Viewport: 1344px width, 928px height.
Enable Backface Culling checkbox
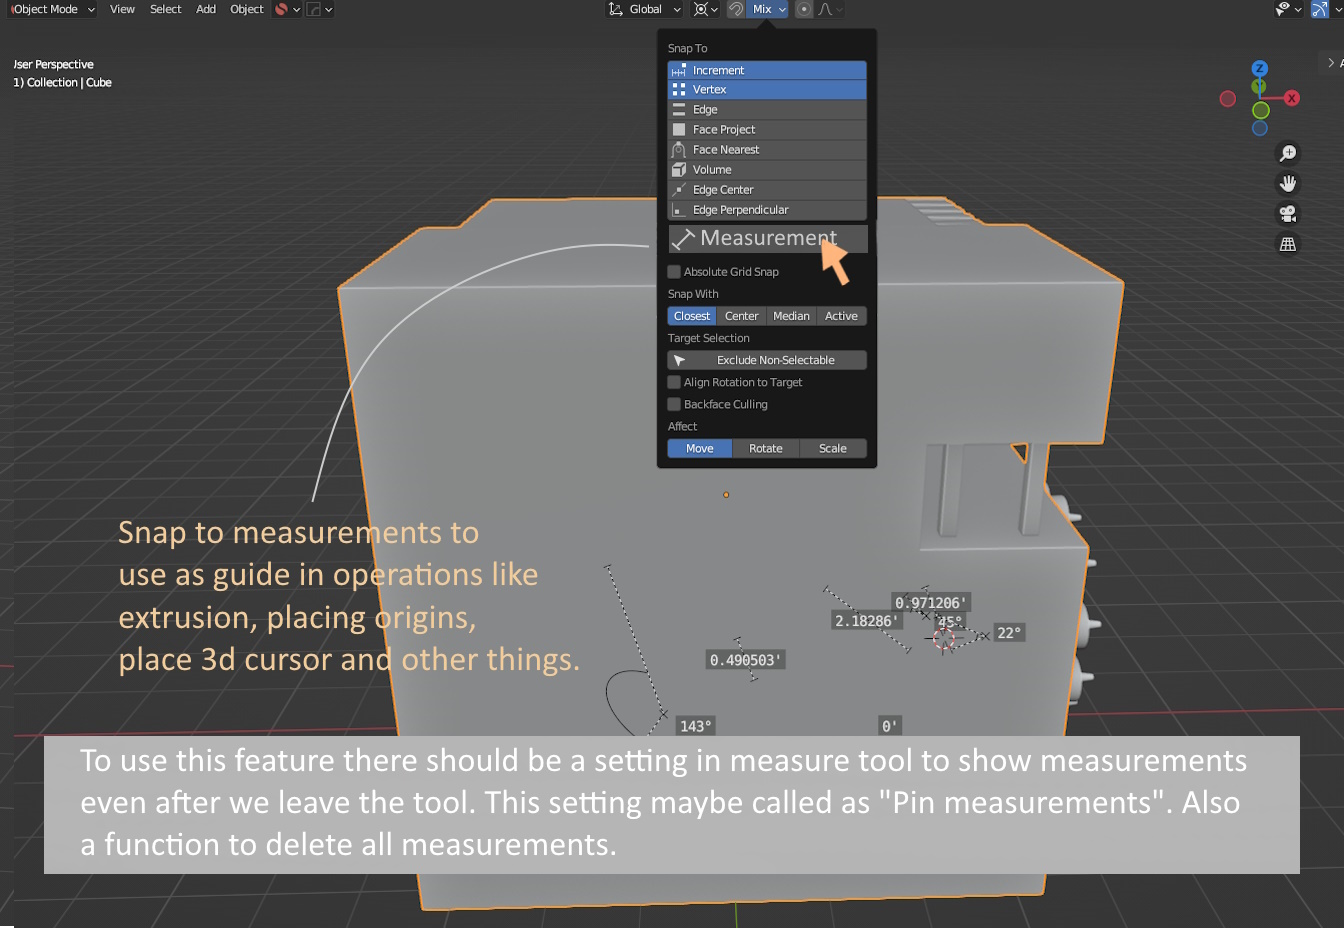point(674,404)
